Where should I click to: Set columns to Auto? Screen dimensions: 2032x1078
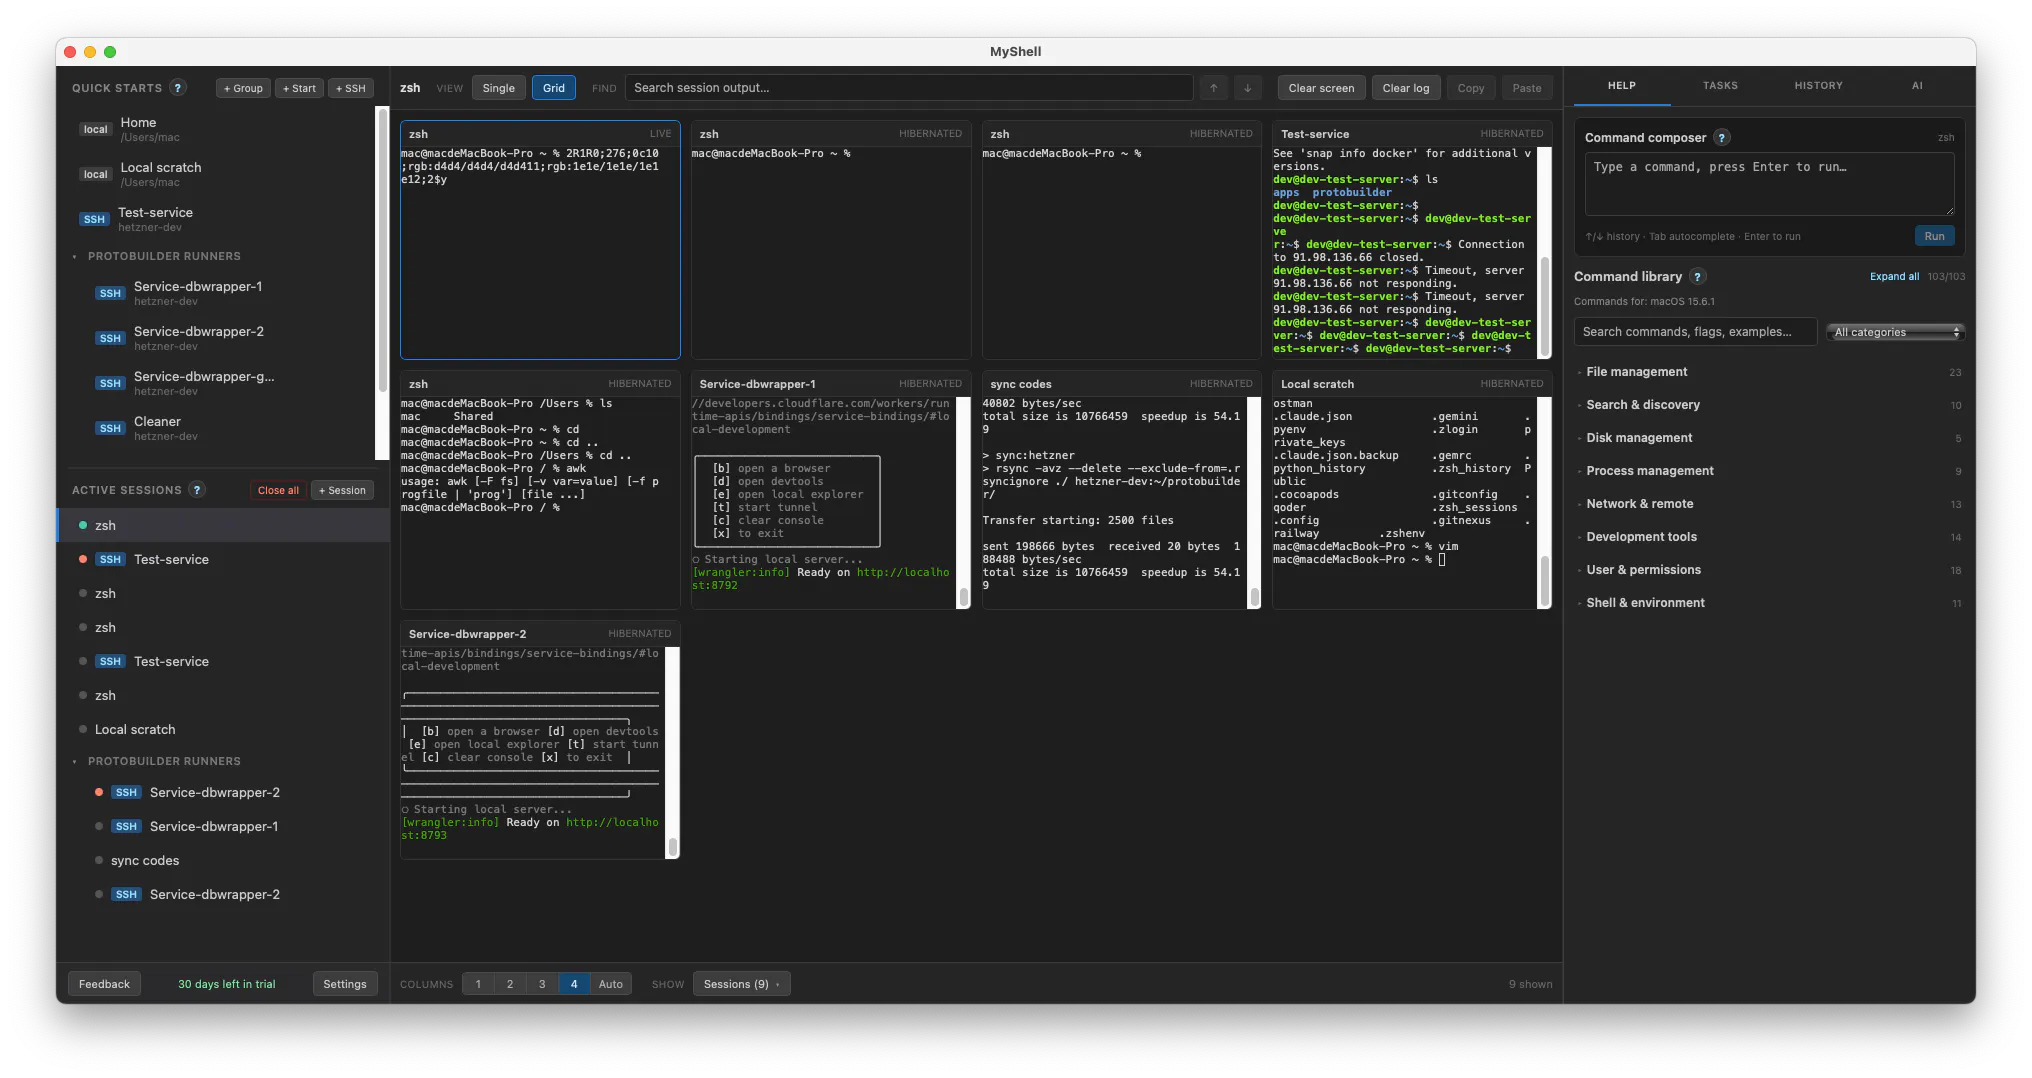pos(611,984)
